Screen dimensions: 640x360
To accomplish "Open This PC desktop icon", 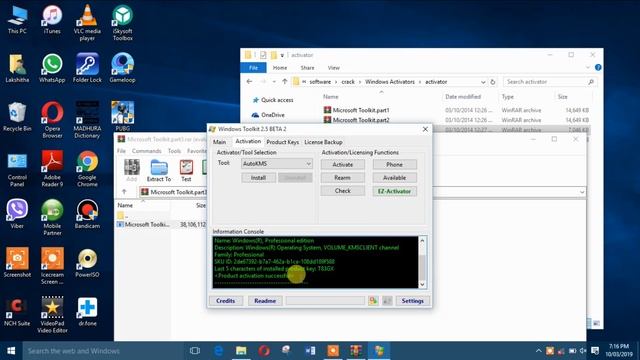I will (17, 20).
